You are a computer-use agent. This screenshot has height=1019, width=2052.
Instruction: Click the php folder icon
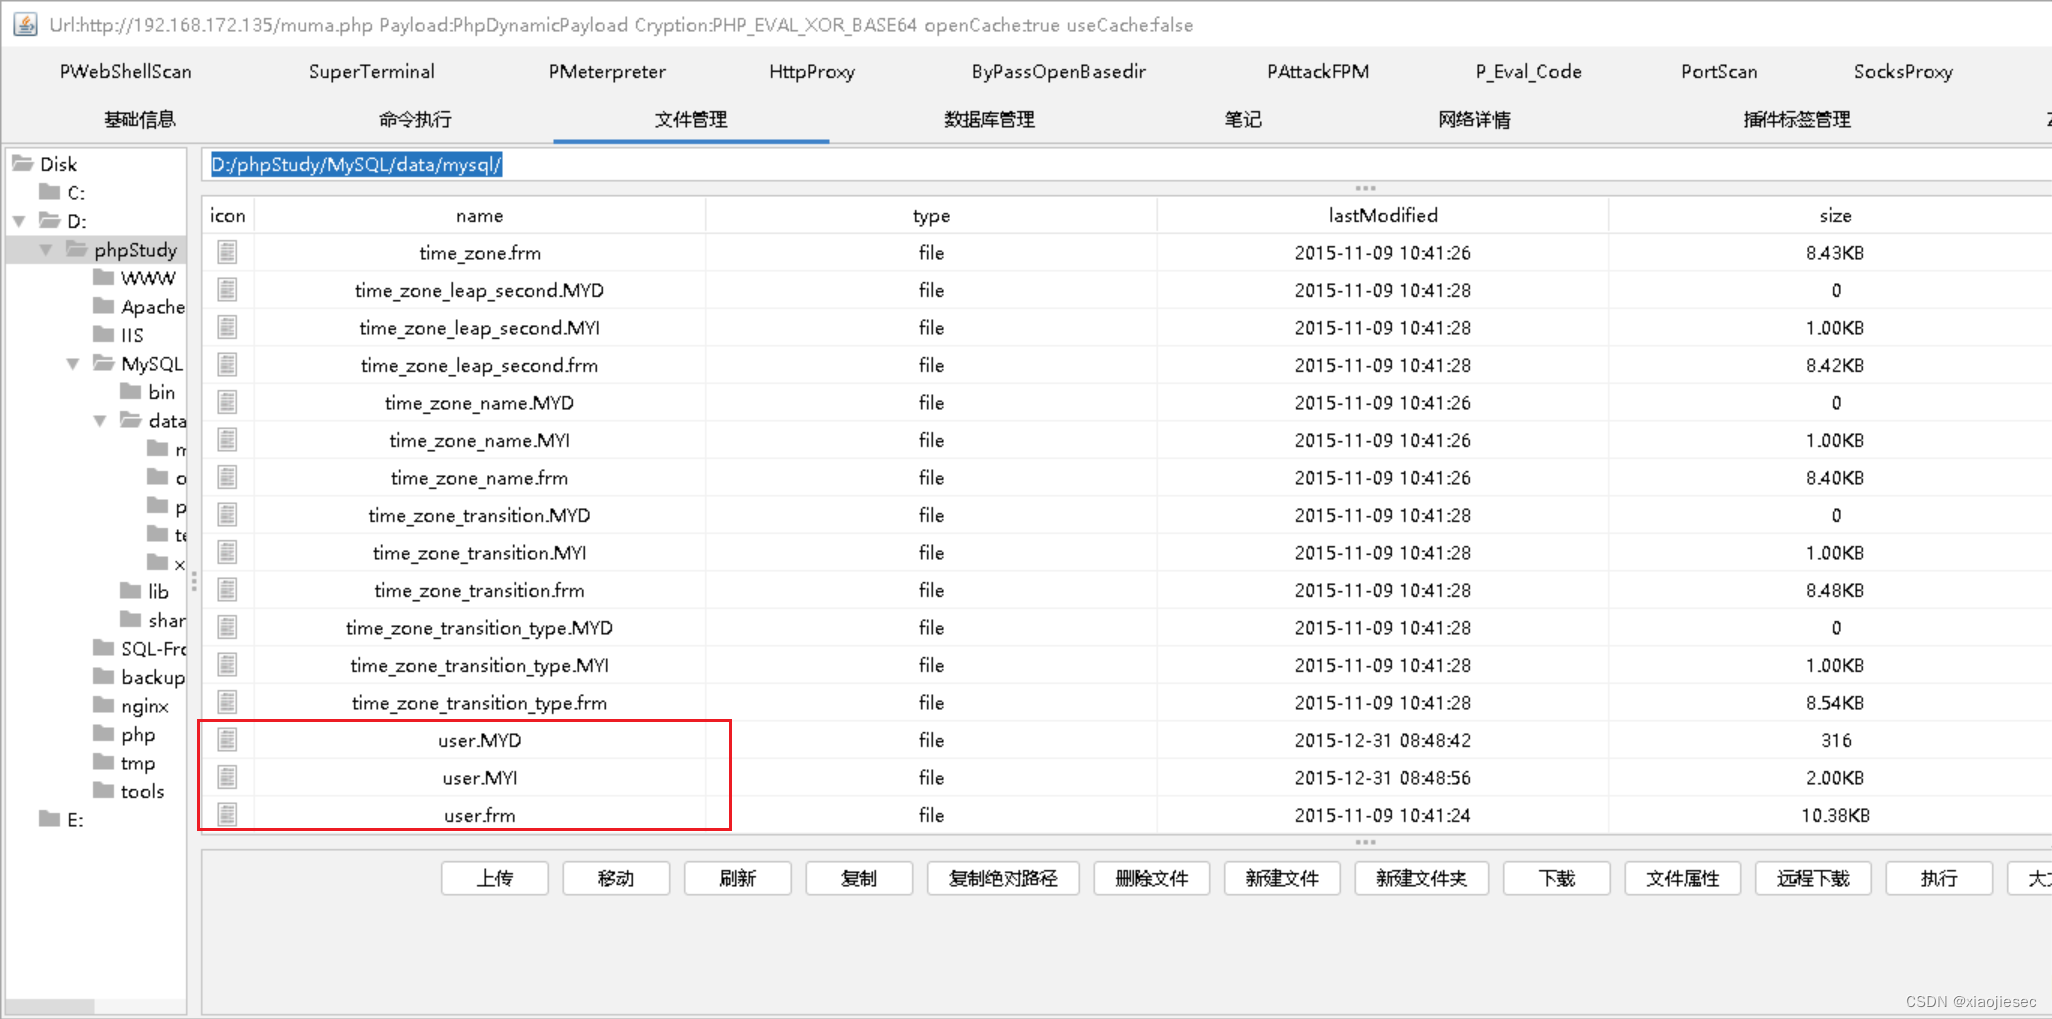click(x=105, y=734)
